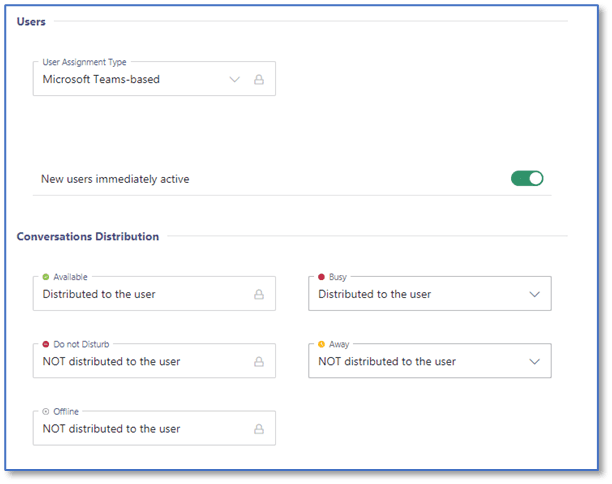The image size is (612, 484).
Task: Click the green Available status icon
Action: coord(46,277)
